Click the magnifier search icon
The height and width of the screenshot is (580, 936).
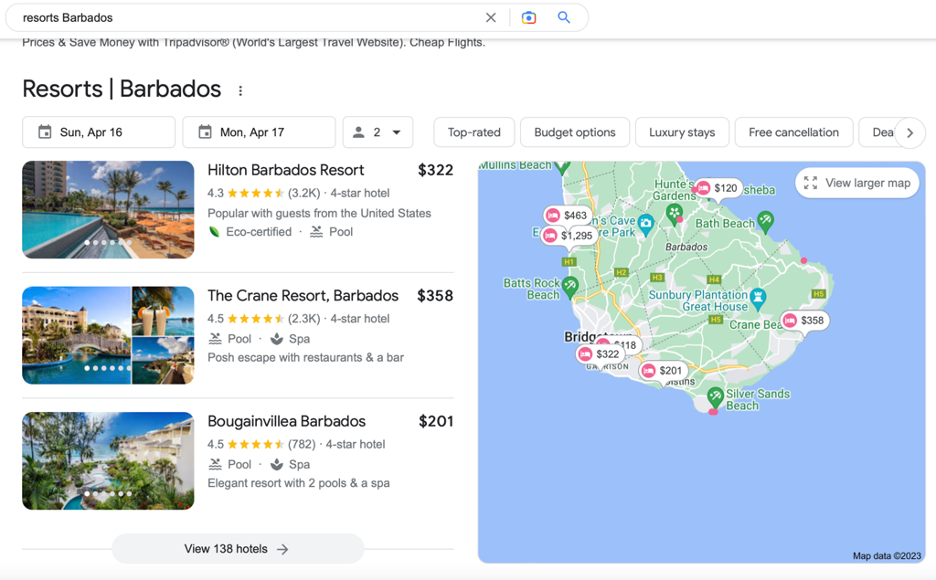pos(564,18)
